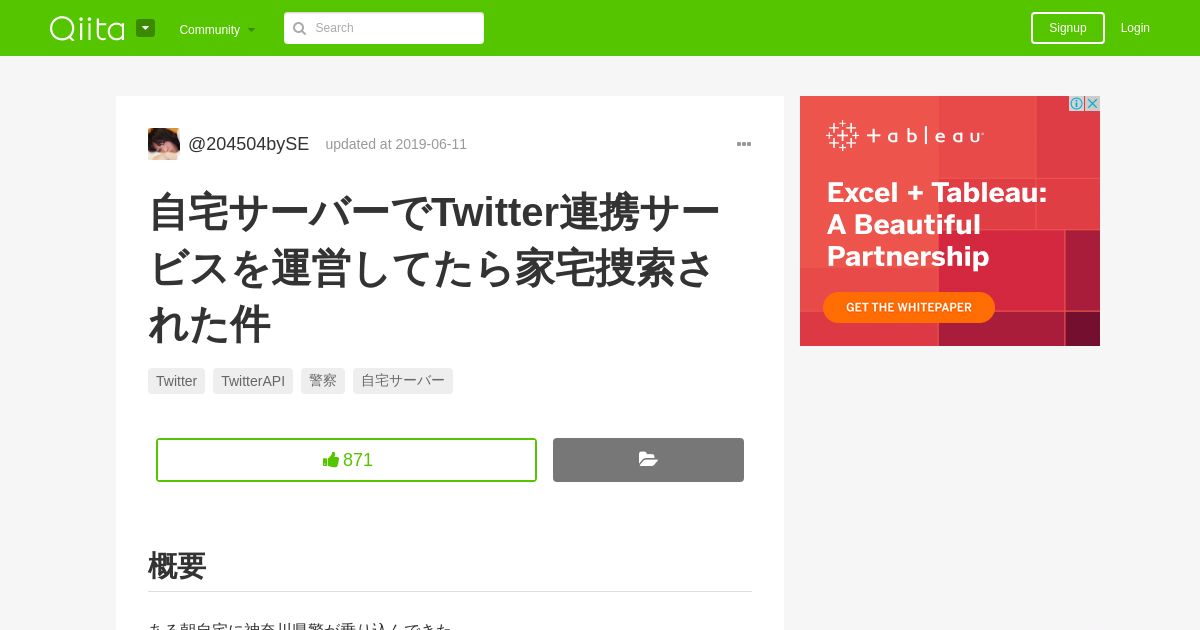Close the Tableau advertisement

pos(1092,103)
